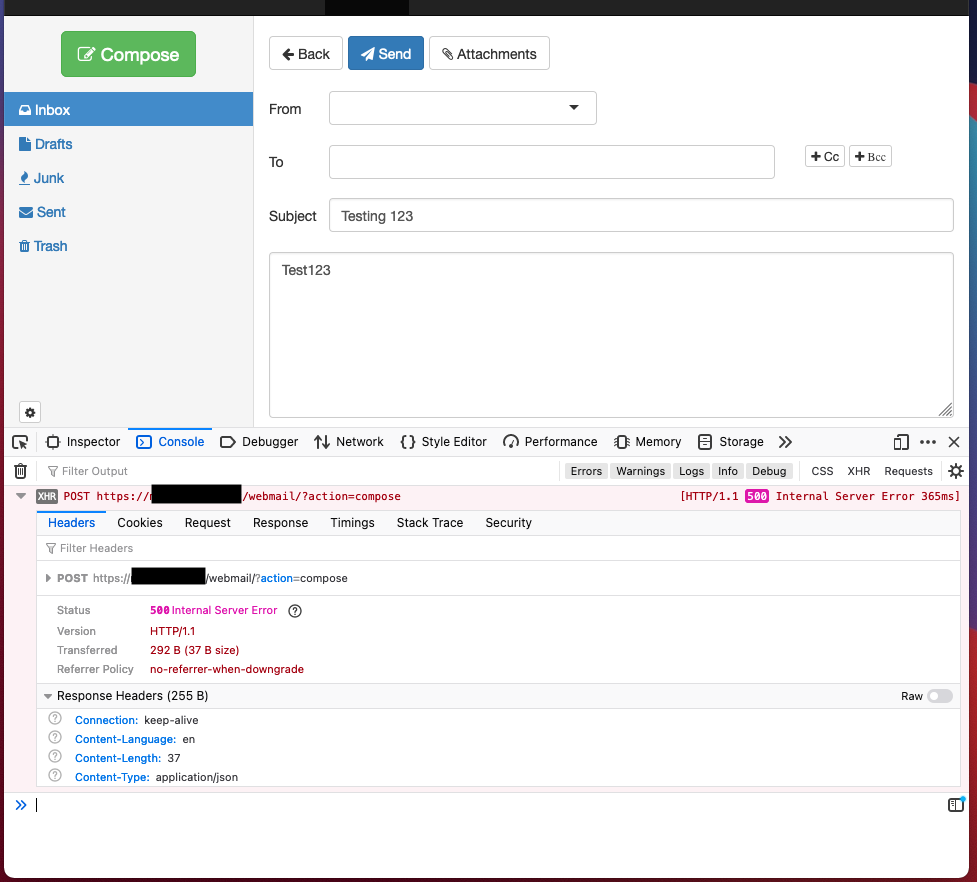Open the customize DevTools three-dot menu
This screenshot has width=977, height=882.
[927, 441]
